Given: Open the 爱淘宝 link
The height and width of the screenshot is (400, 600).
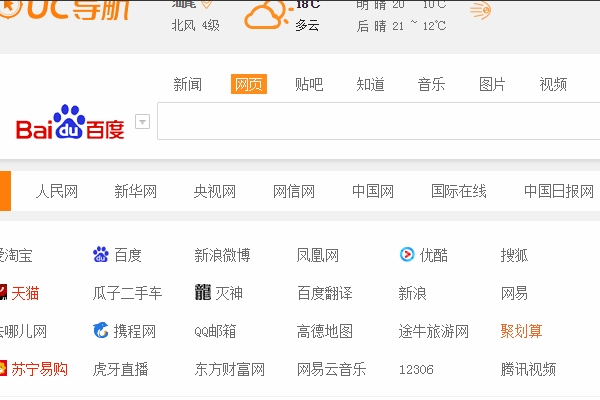Looking at the screenshot, I should coord(16,255).
